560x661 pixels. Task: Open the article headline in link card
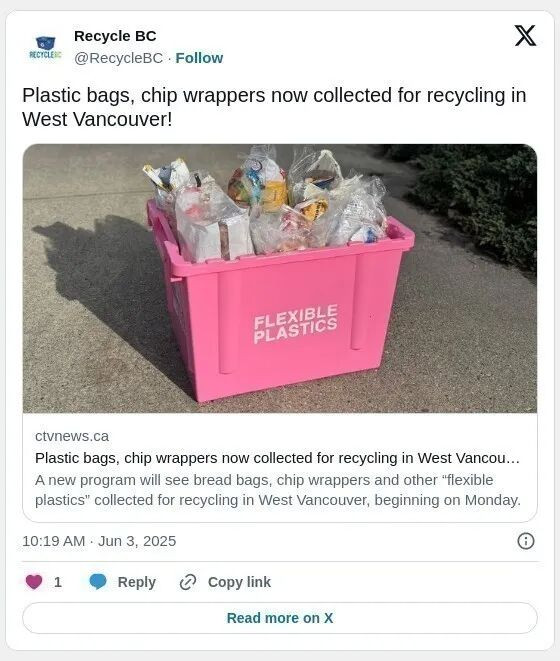[x=277, y=458]
